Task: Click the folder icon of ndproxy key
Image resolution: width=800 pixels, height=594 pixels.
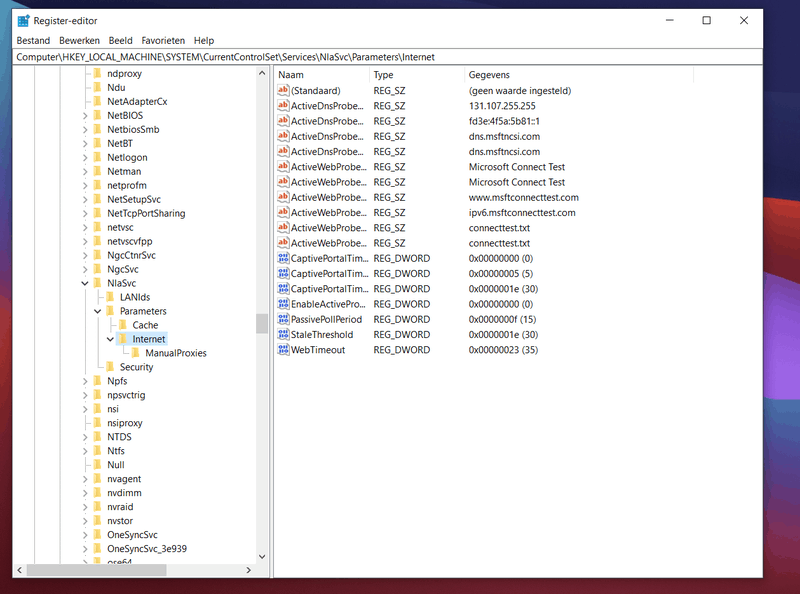Action: [98, 73]
